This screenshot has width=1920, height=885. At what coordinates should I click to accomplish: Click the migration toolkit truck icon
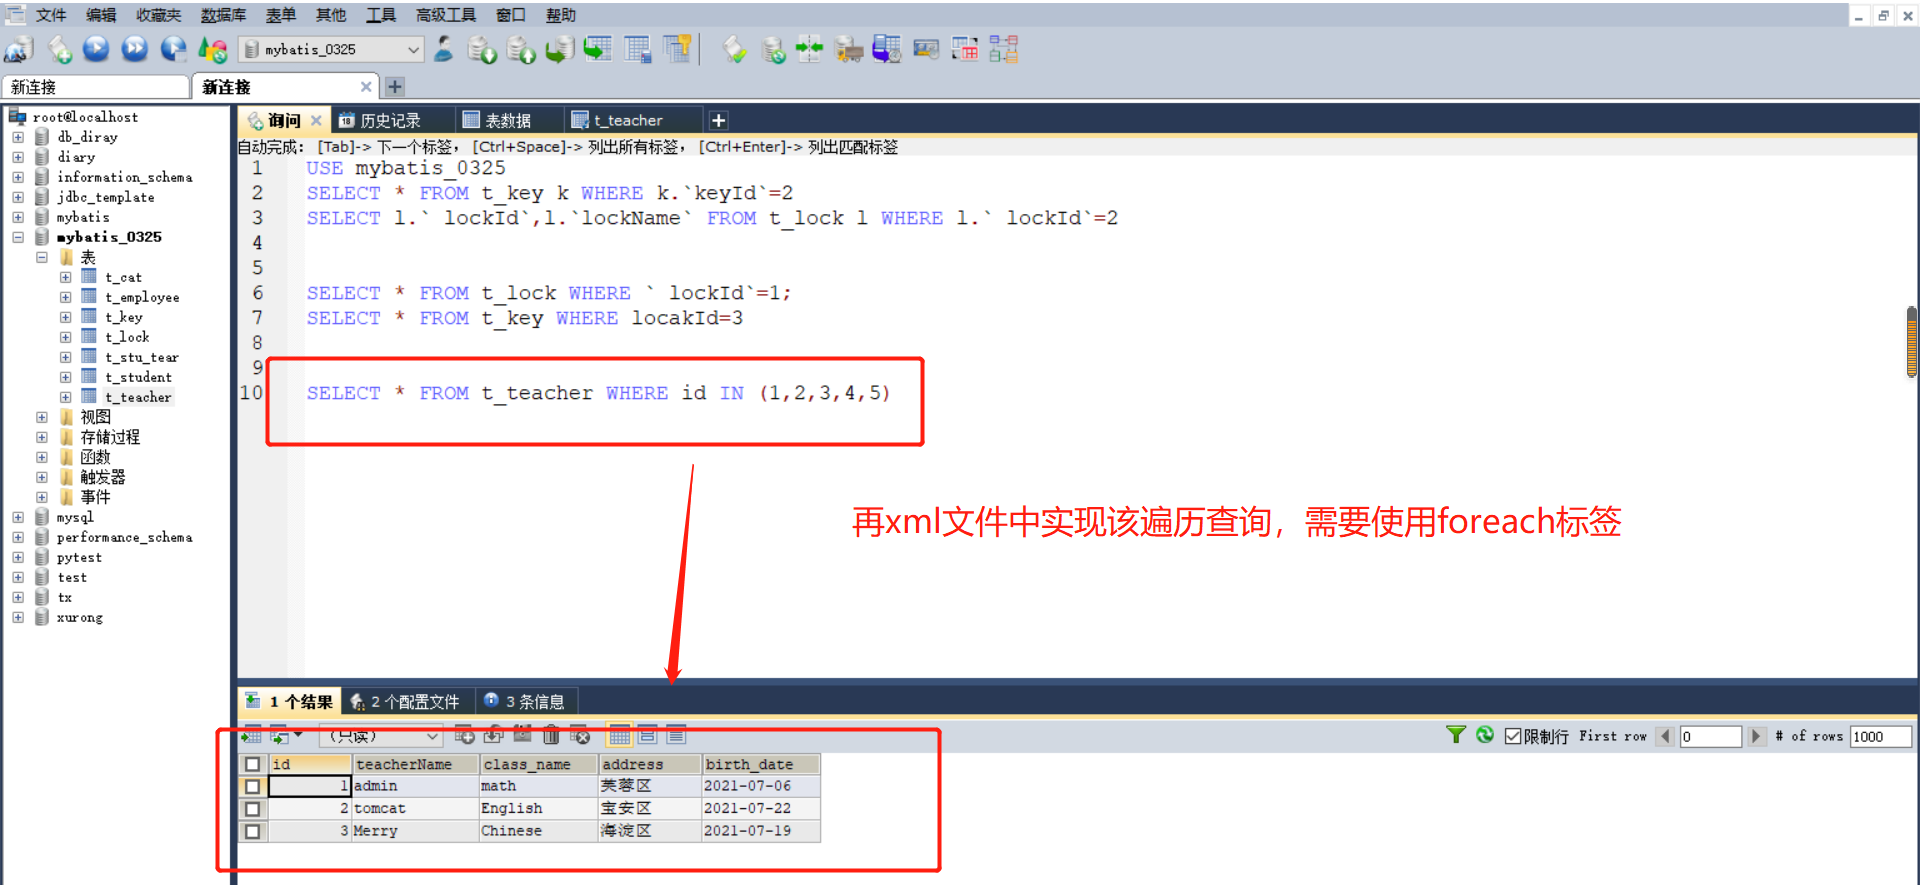click(849, 49)
